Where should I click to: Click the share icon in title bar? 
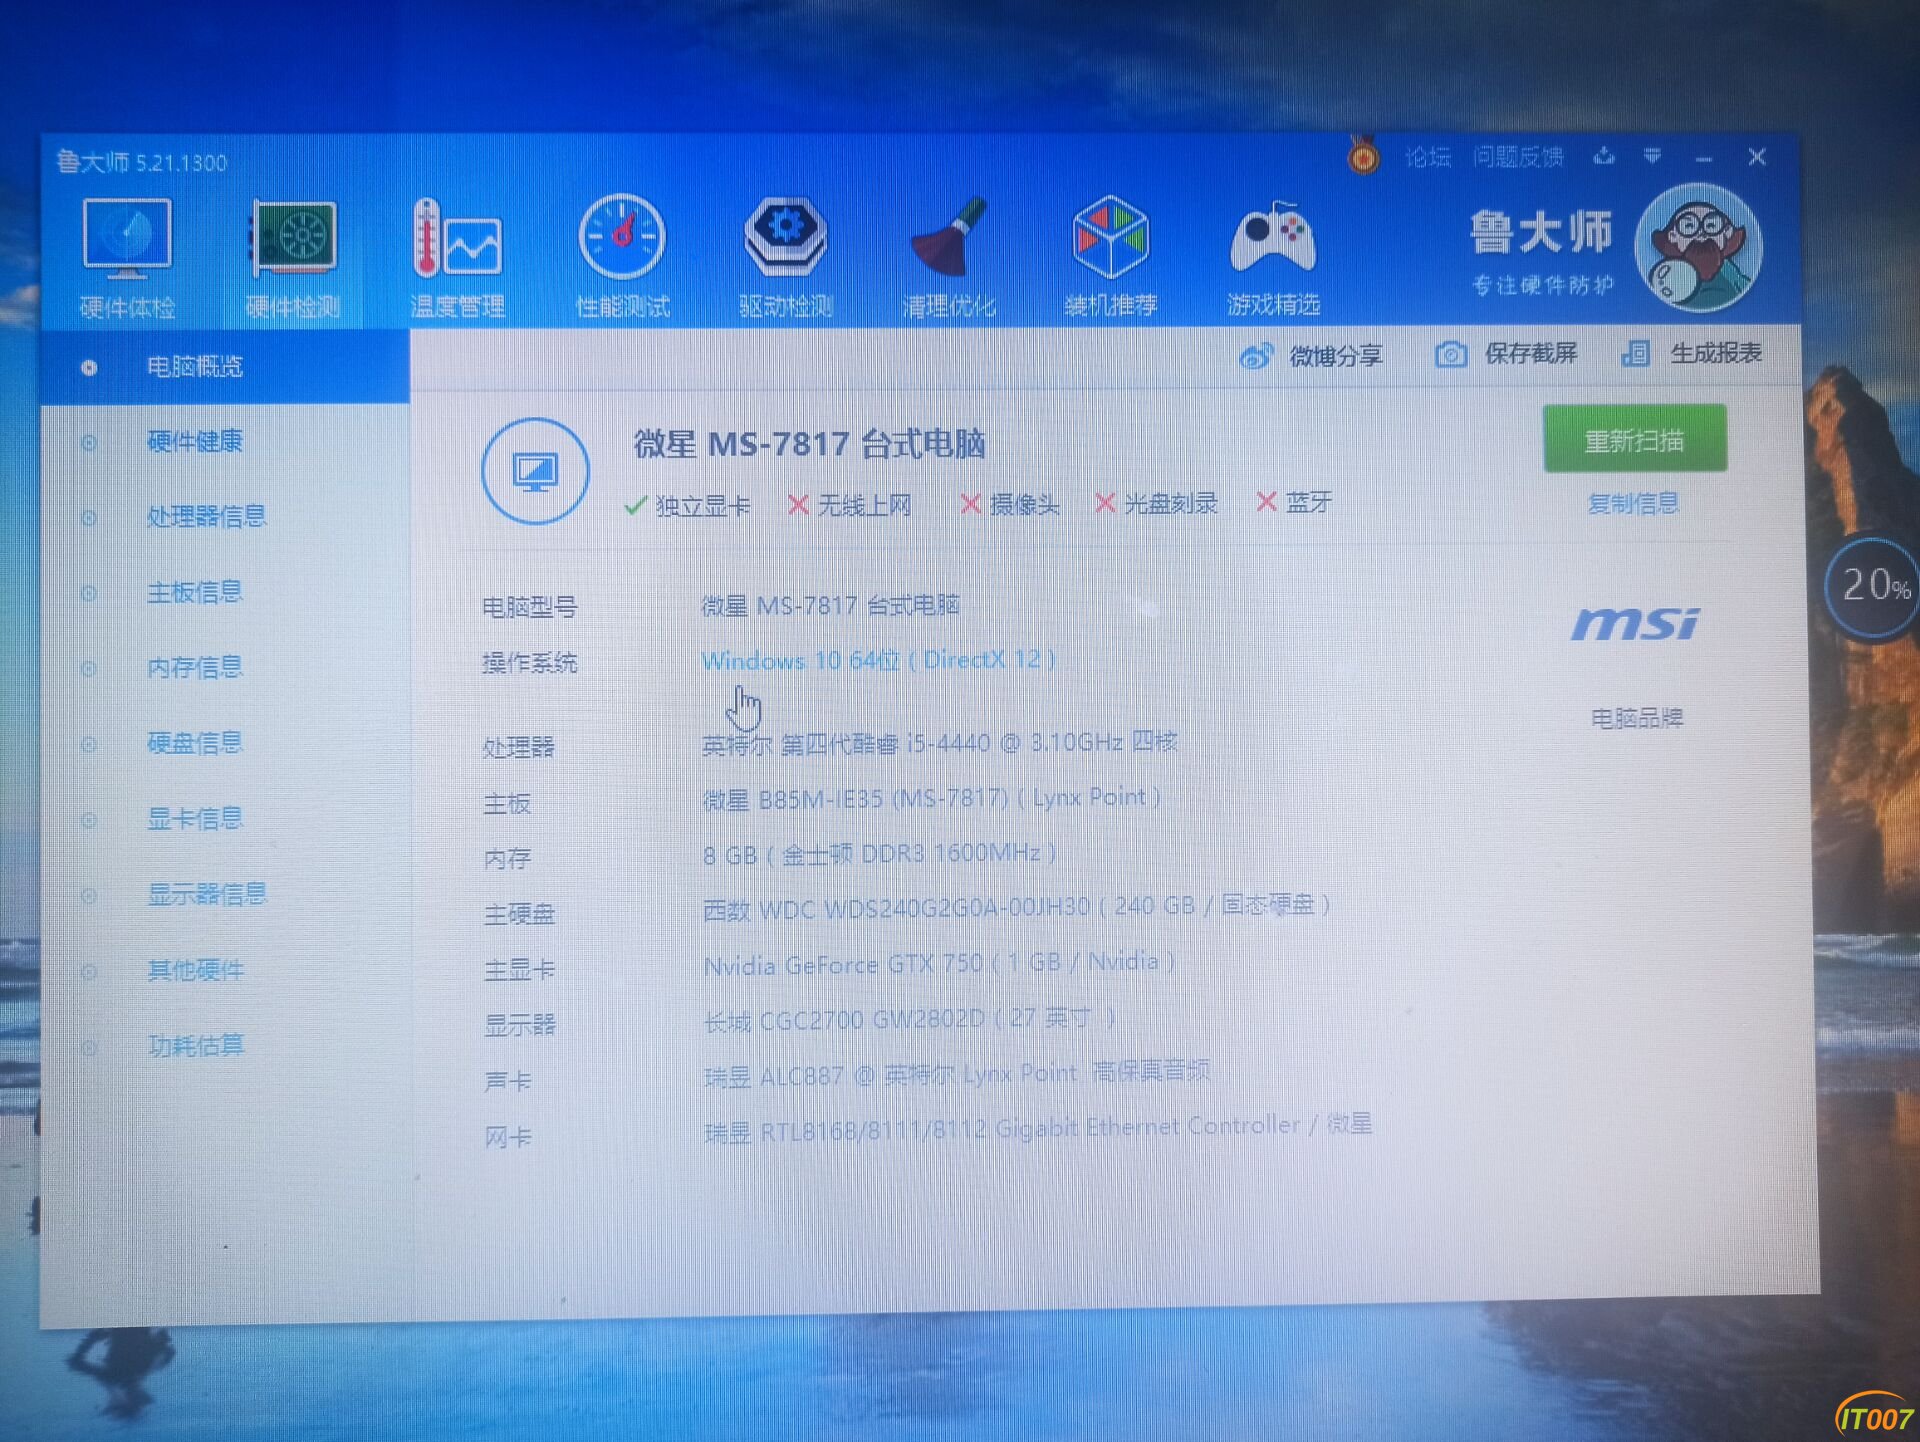(x=1604, y=156)
